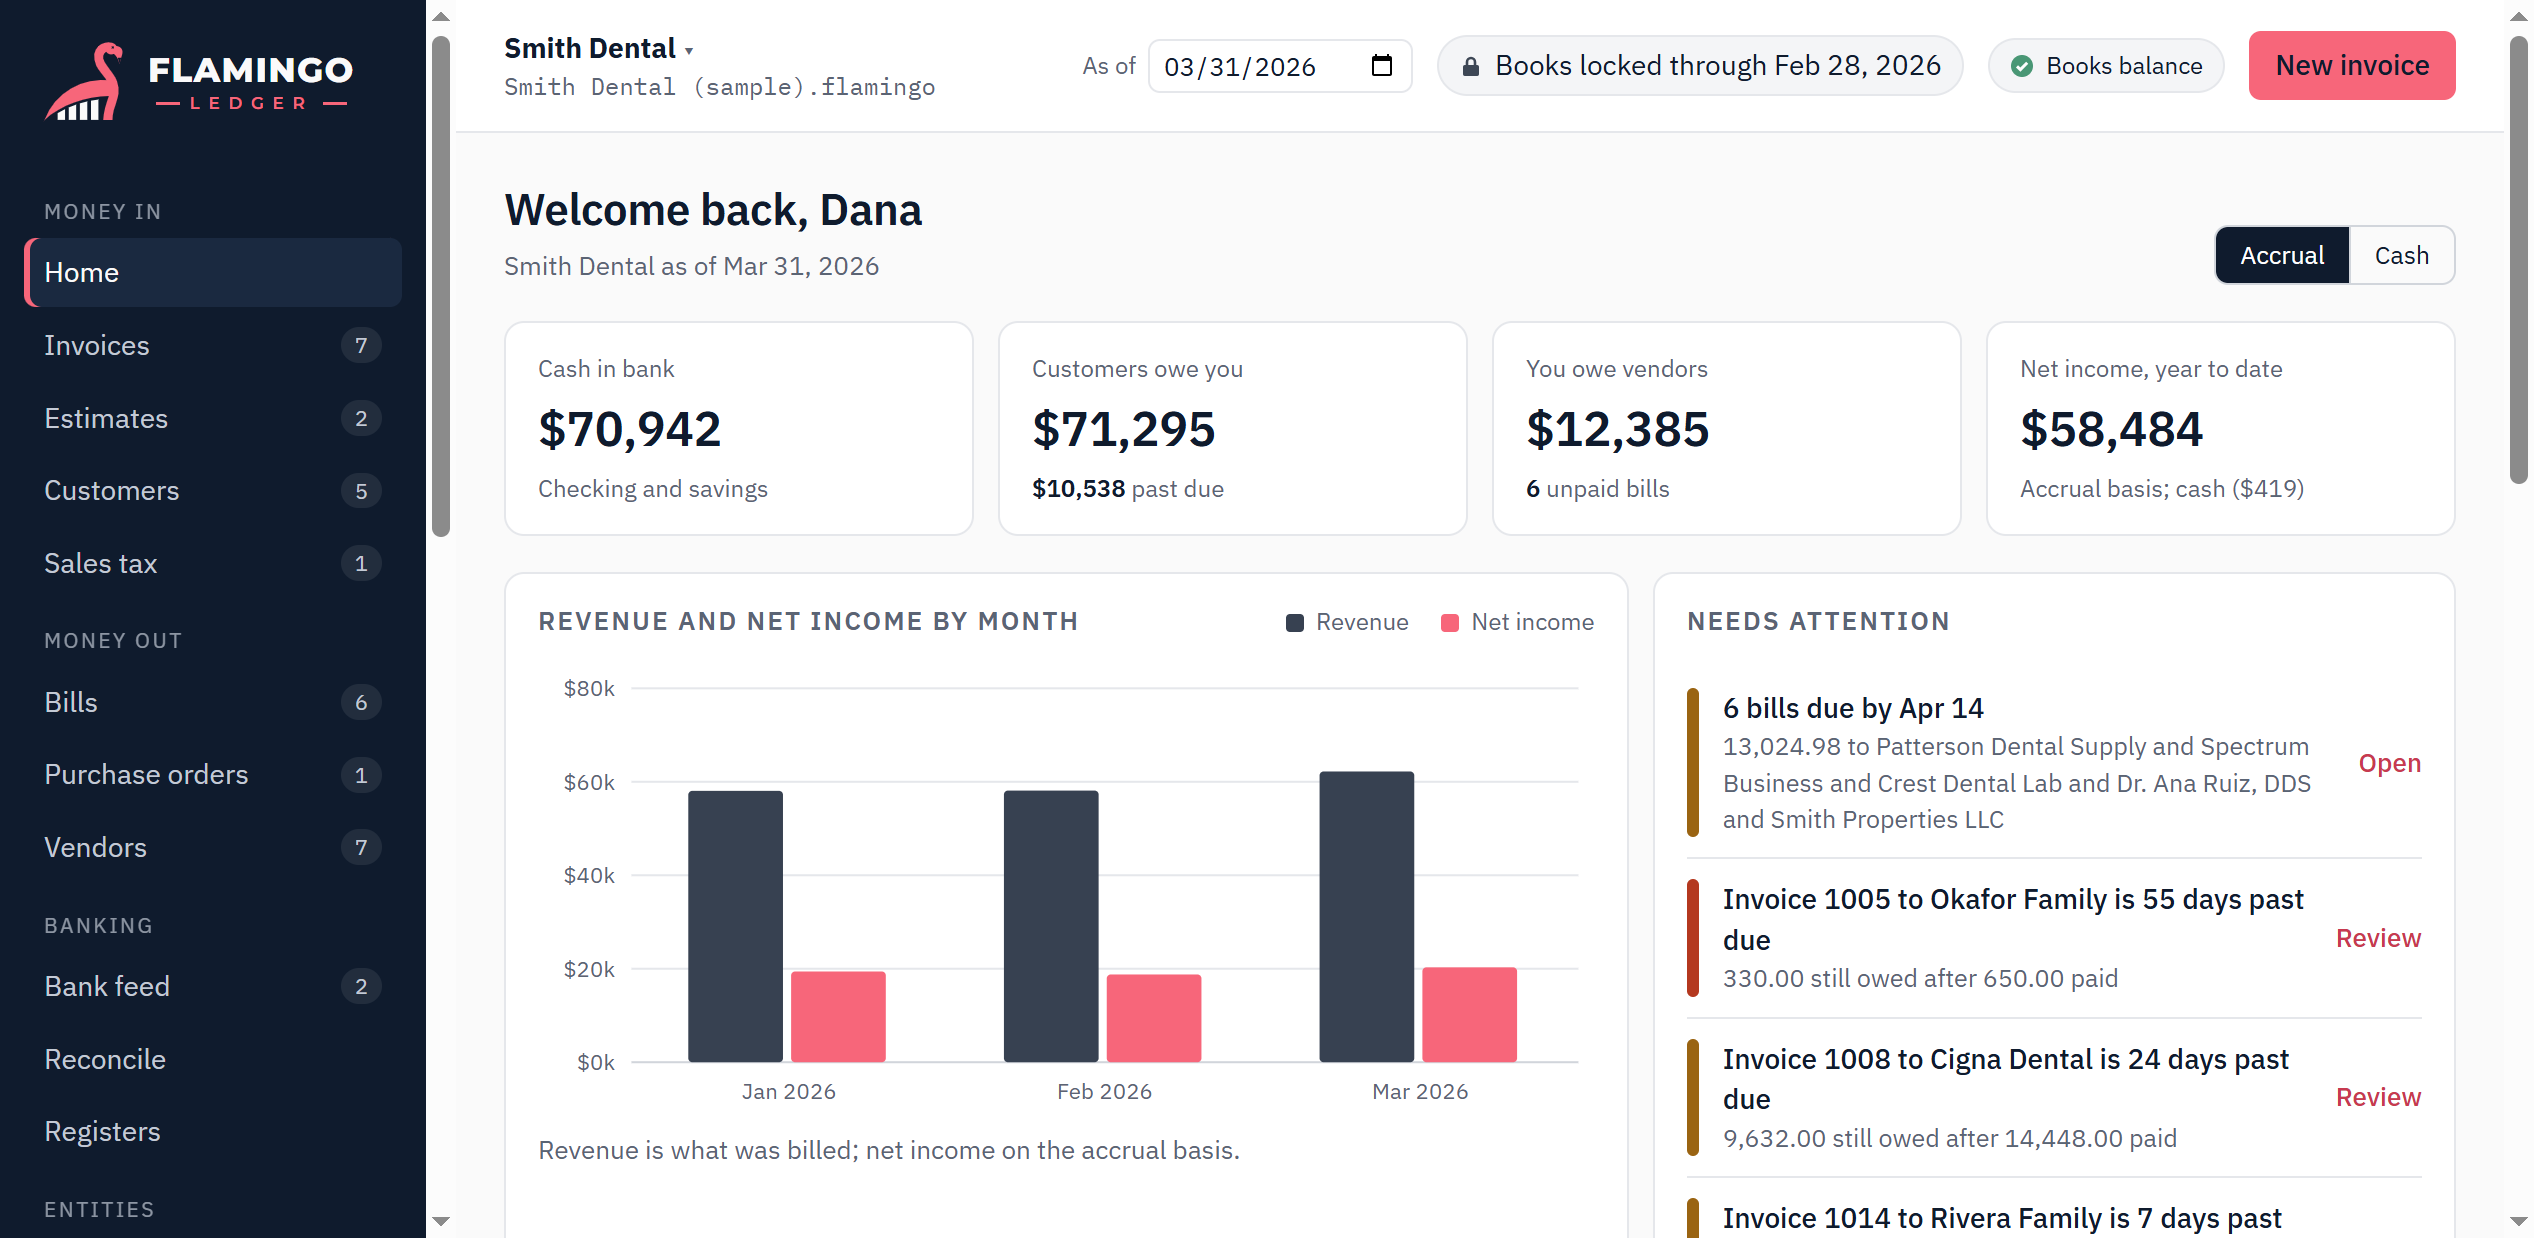Switch to Cash basis view

[2401, 255]
